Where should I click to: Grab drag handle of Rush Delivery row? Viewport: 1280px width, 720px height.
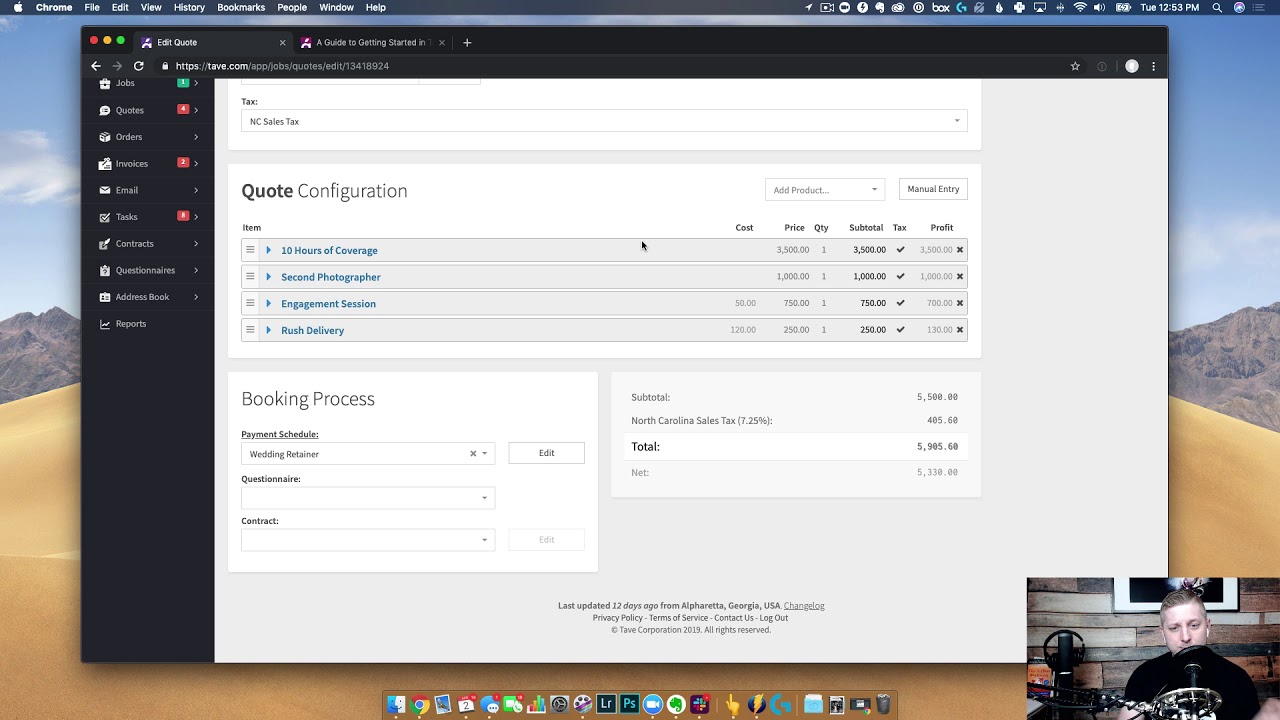[x=250, y=330]
